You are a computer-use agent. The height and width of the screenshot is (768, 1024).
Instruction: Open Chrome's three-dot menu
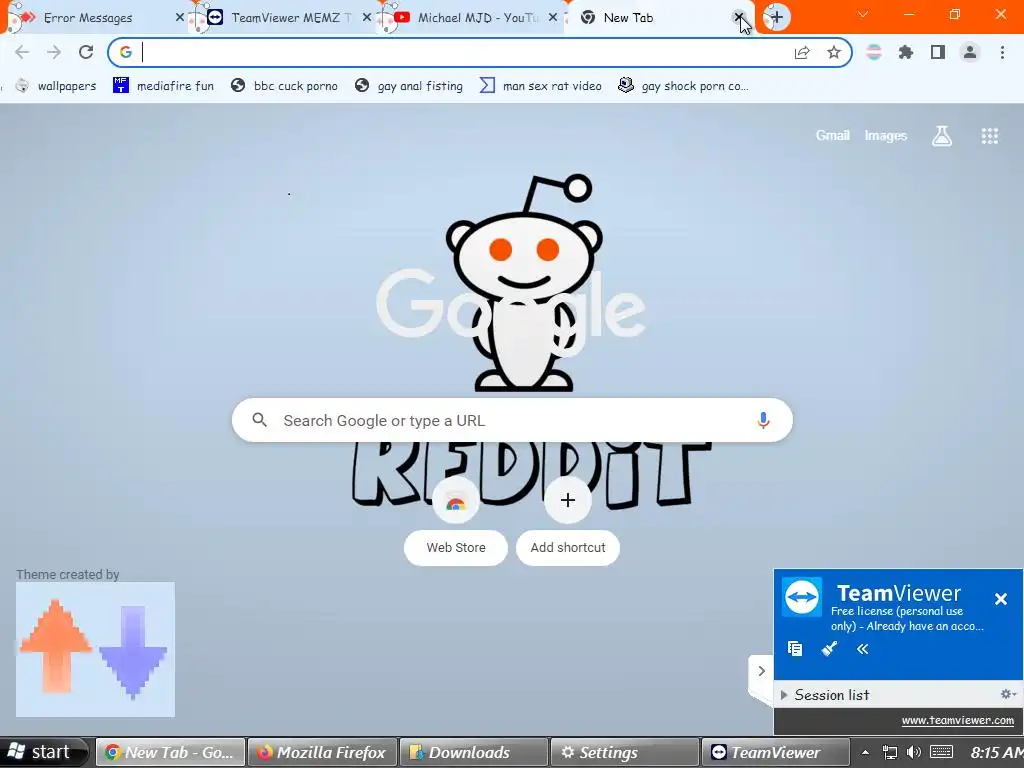[x=1002, y=52]
